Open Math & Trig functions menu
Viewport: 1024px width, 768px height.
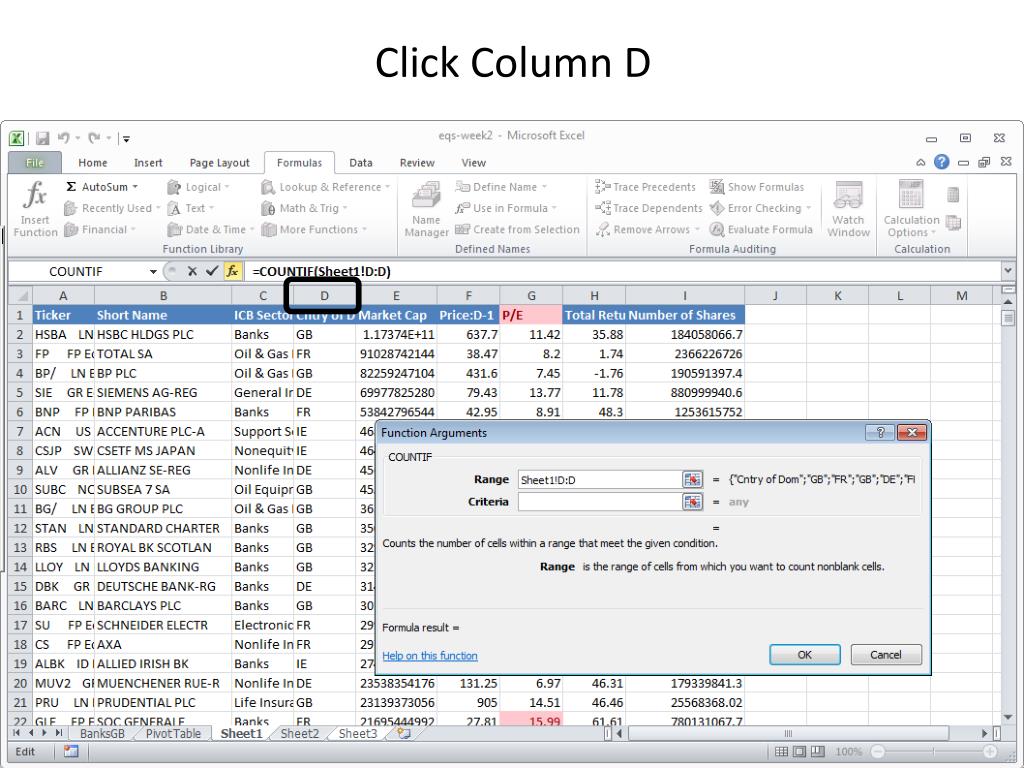[304, 208]
